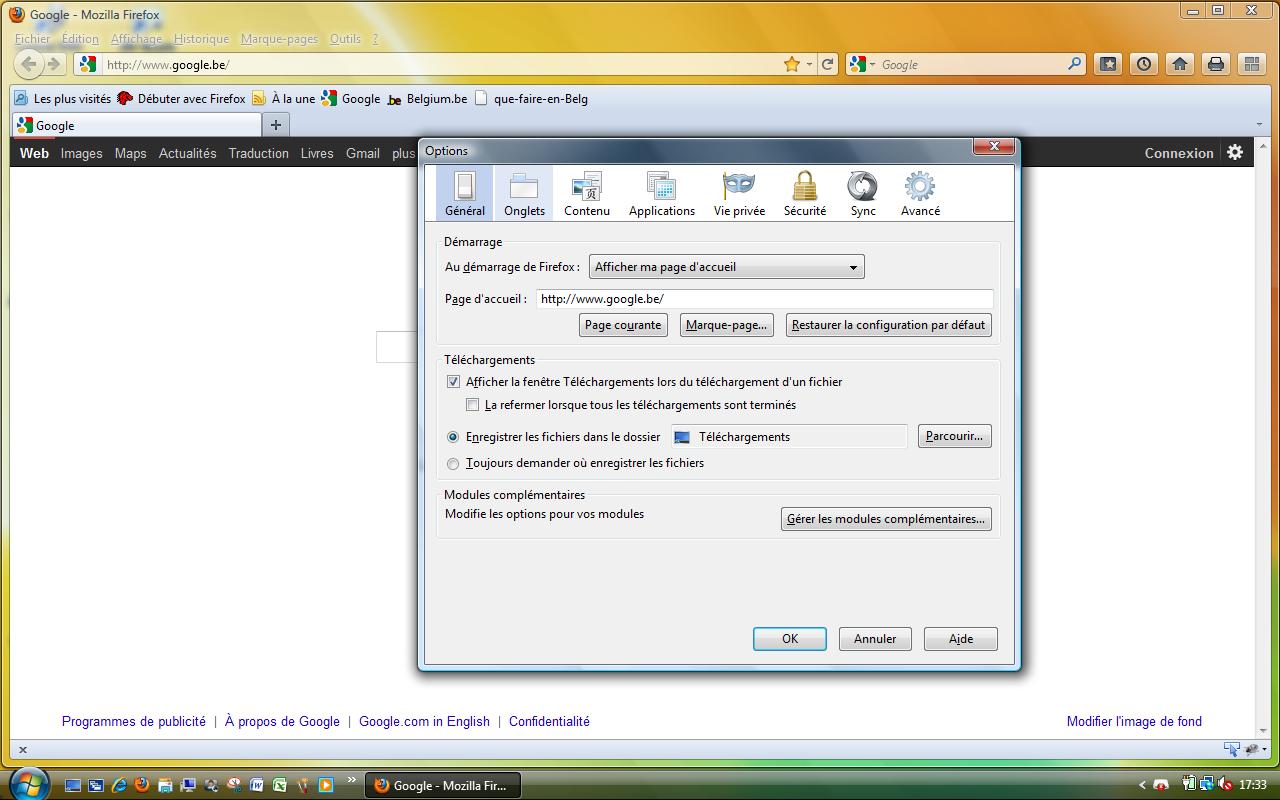Screen dimensions: 1280x800
Task: Go to the home page icon
Action: (1180, 64)
